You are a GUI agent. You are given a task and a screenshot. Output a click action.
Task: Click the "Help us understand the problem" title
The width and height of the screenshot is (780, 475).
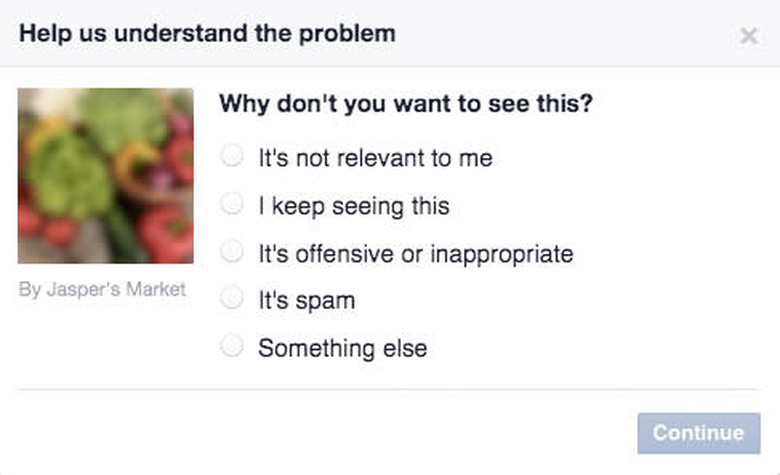[207, 34]
